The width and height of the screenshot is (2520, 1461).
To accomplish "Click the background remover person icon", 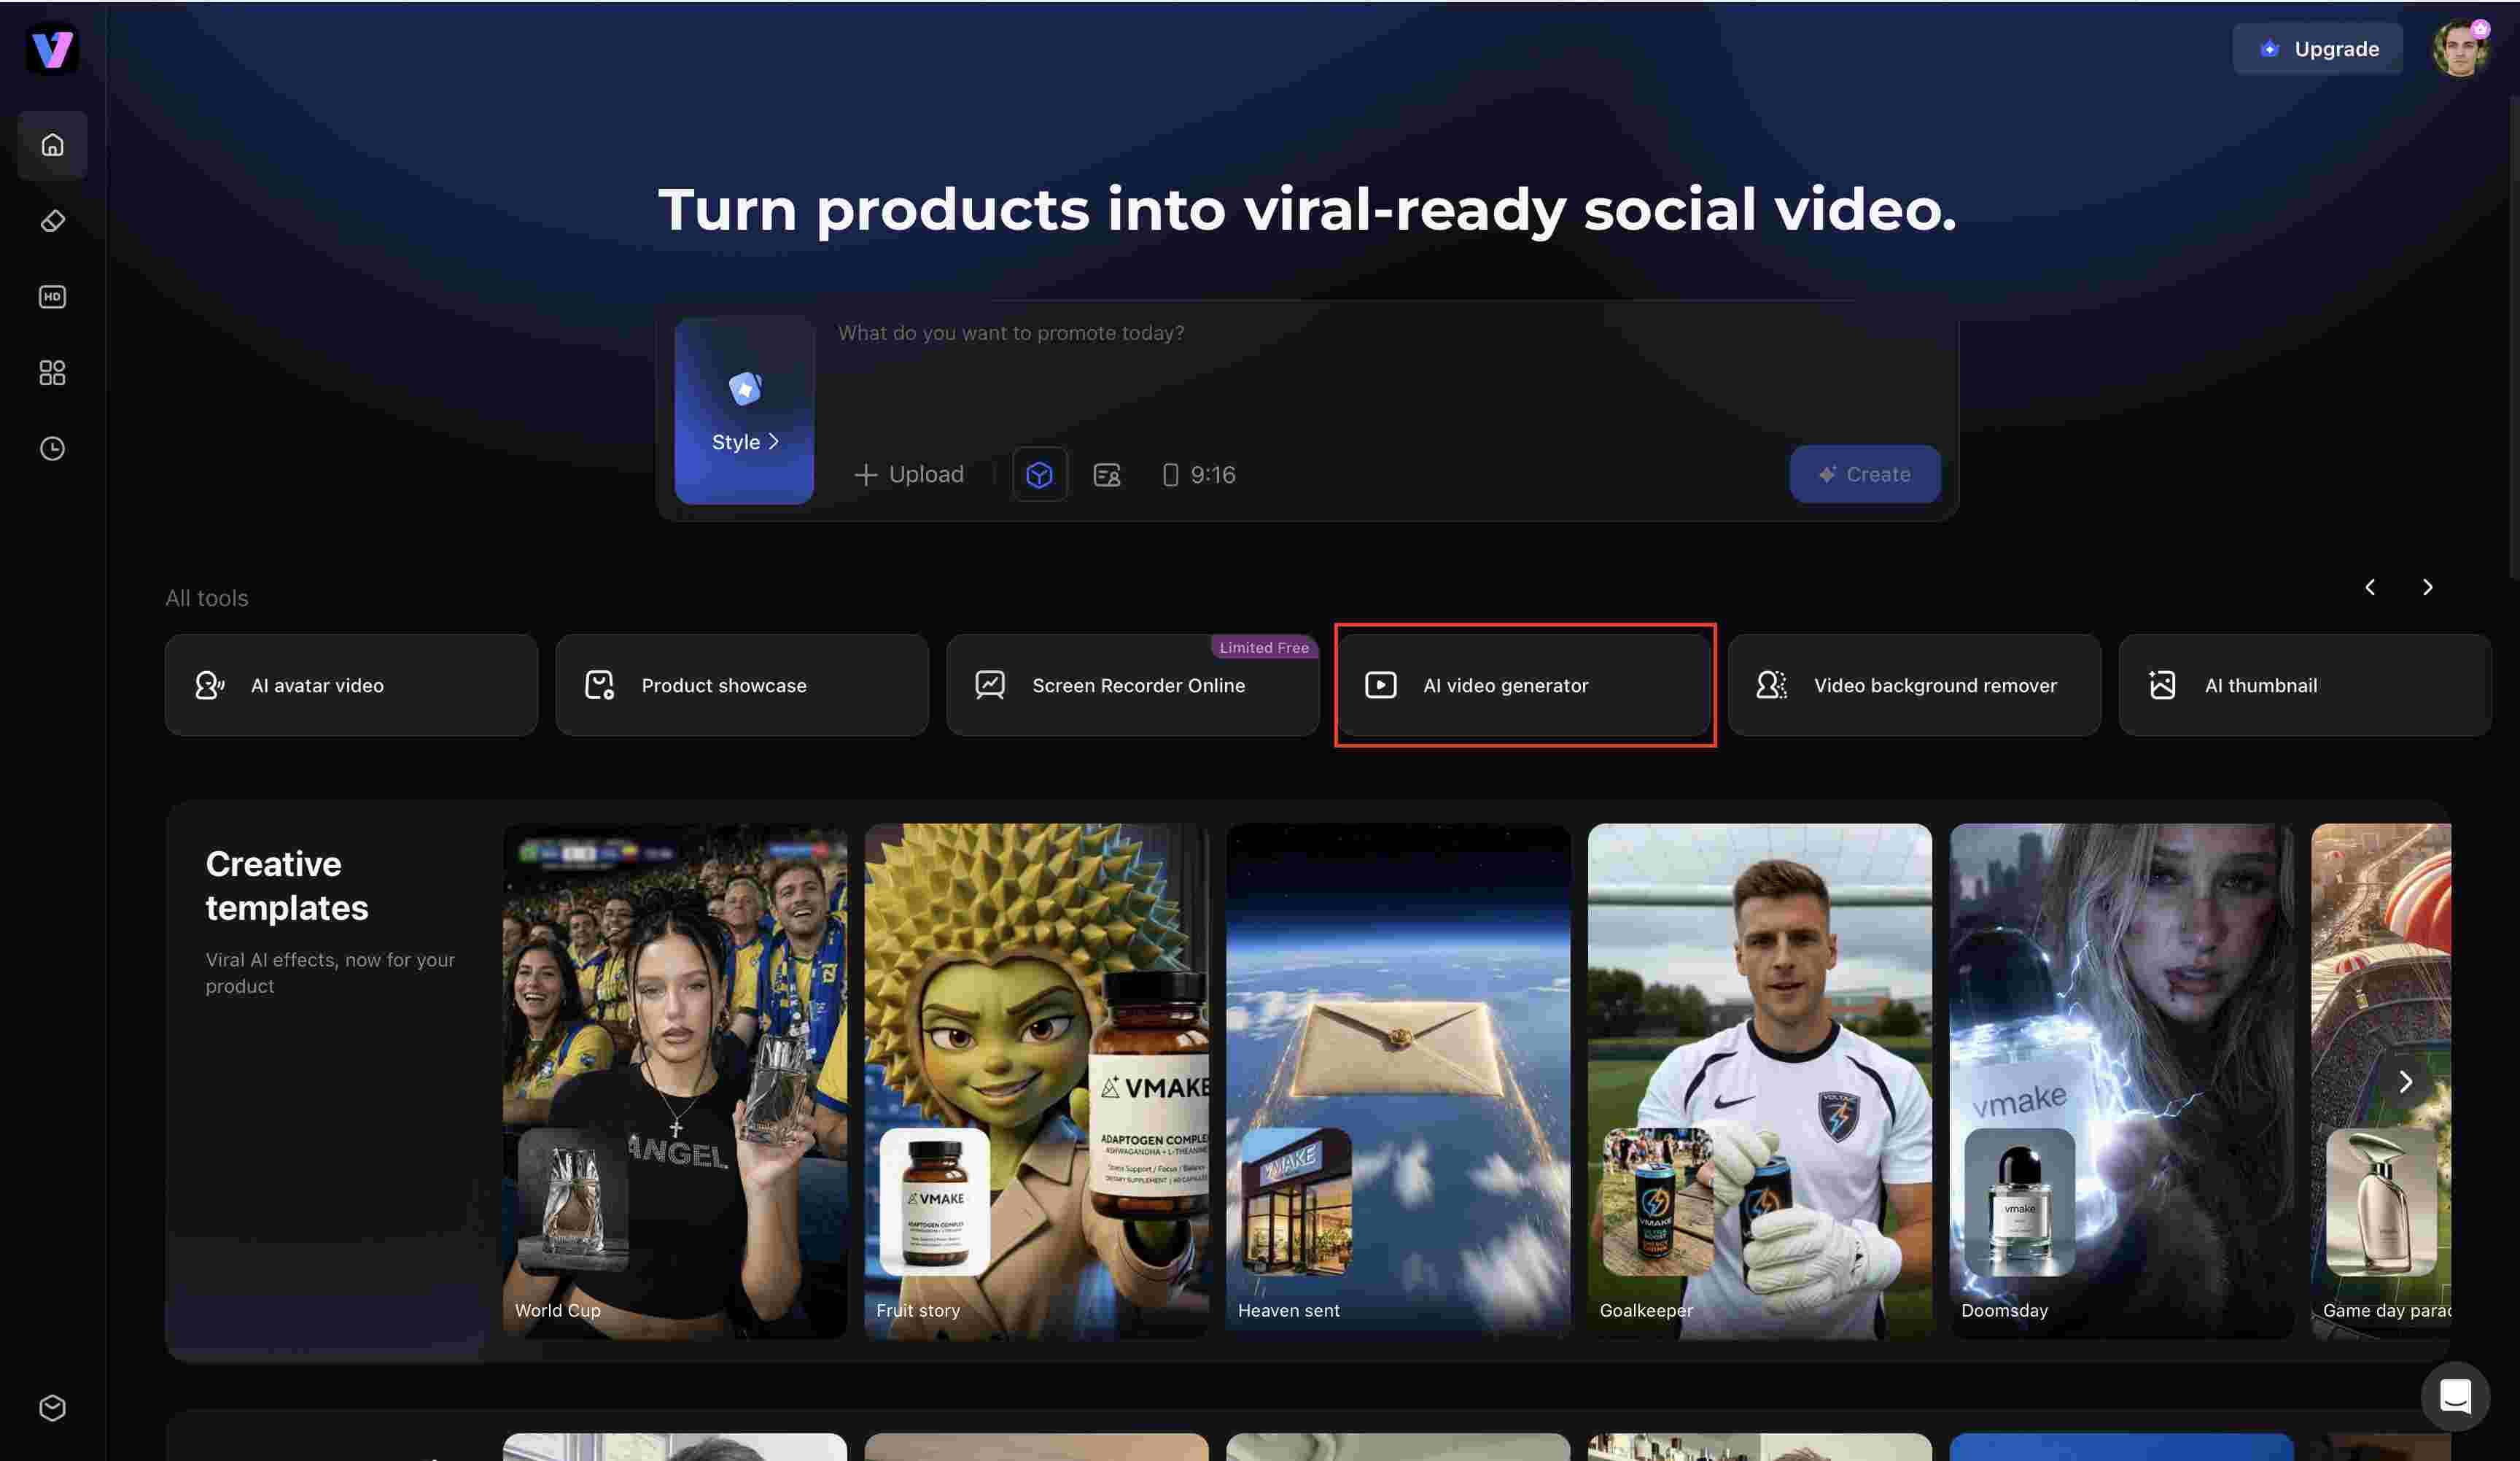I will coord(1772,685).
